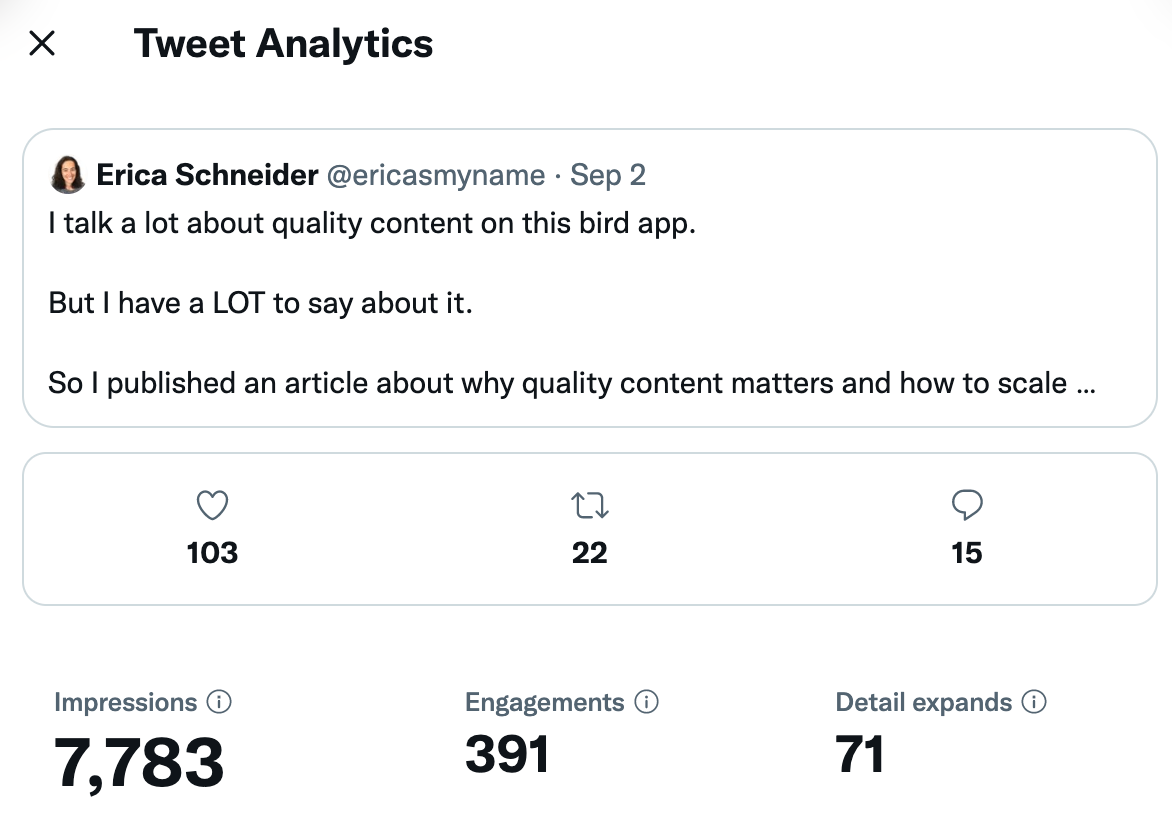Click the 22 retweets count
The image size is (1172, 824).
click(589, 553)
